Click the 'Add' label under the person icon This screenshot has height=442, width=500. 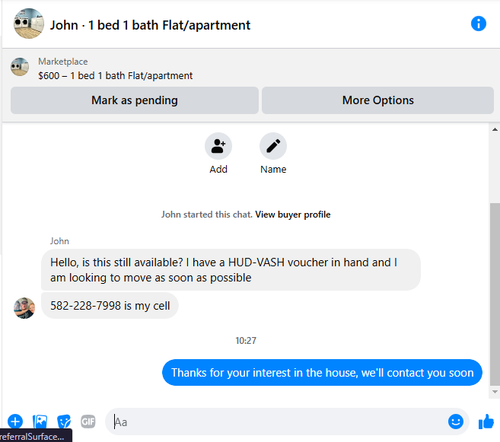(x=218, y=169)
